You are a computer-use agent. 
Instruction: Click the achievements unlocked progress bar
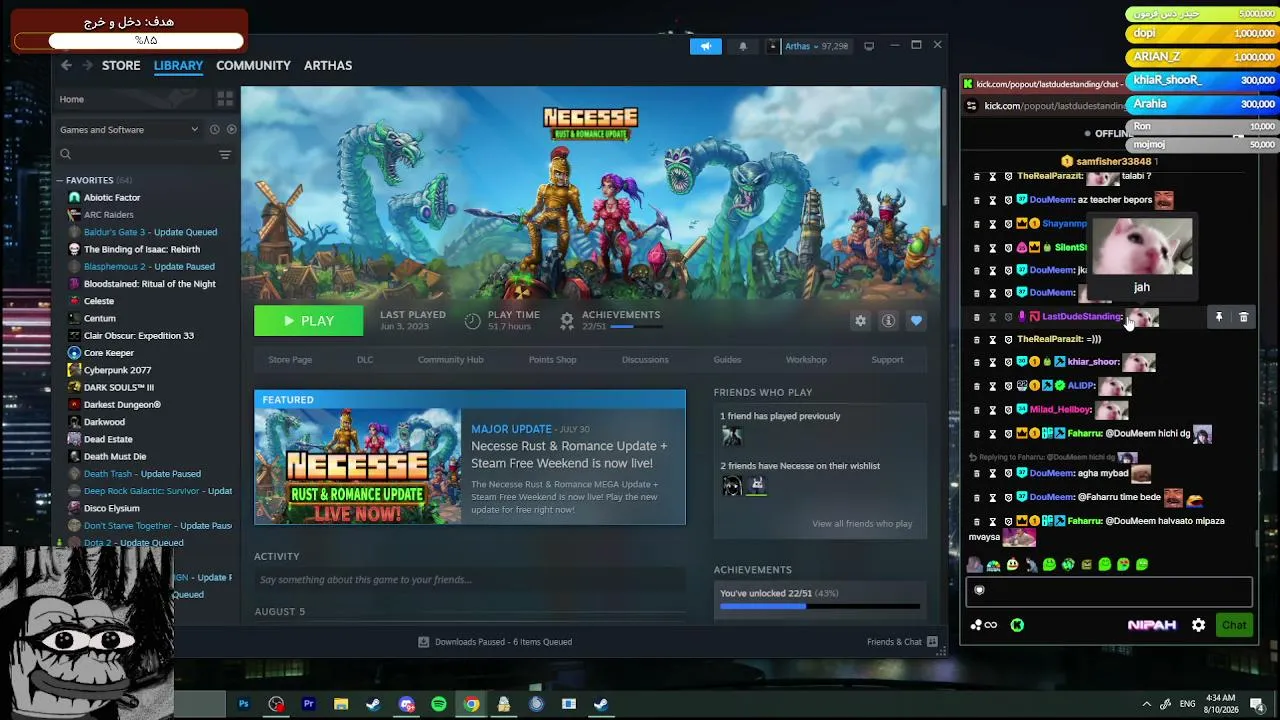(820, 606)
